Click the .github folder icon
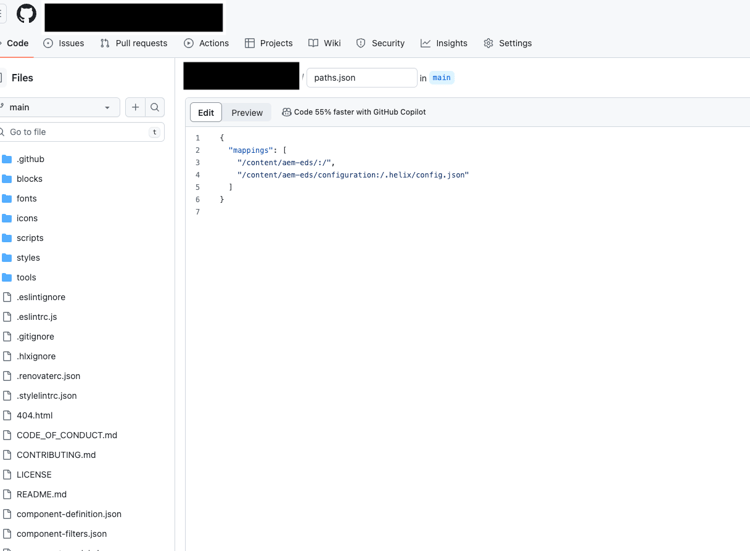 click(7, 159)
